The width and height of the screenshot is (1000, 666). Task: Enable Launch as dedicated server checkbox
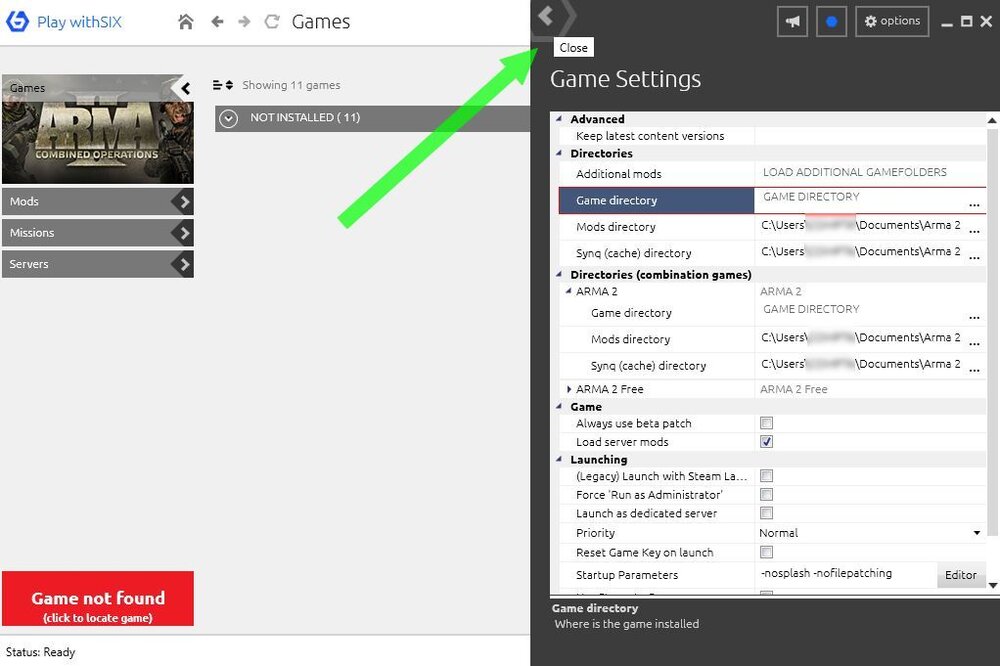click(767, 513)
